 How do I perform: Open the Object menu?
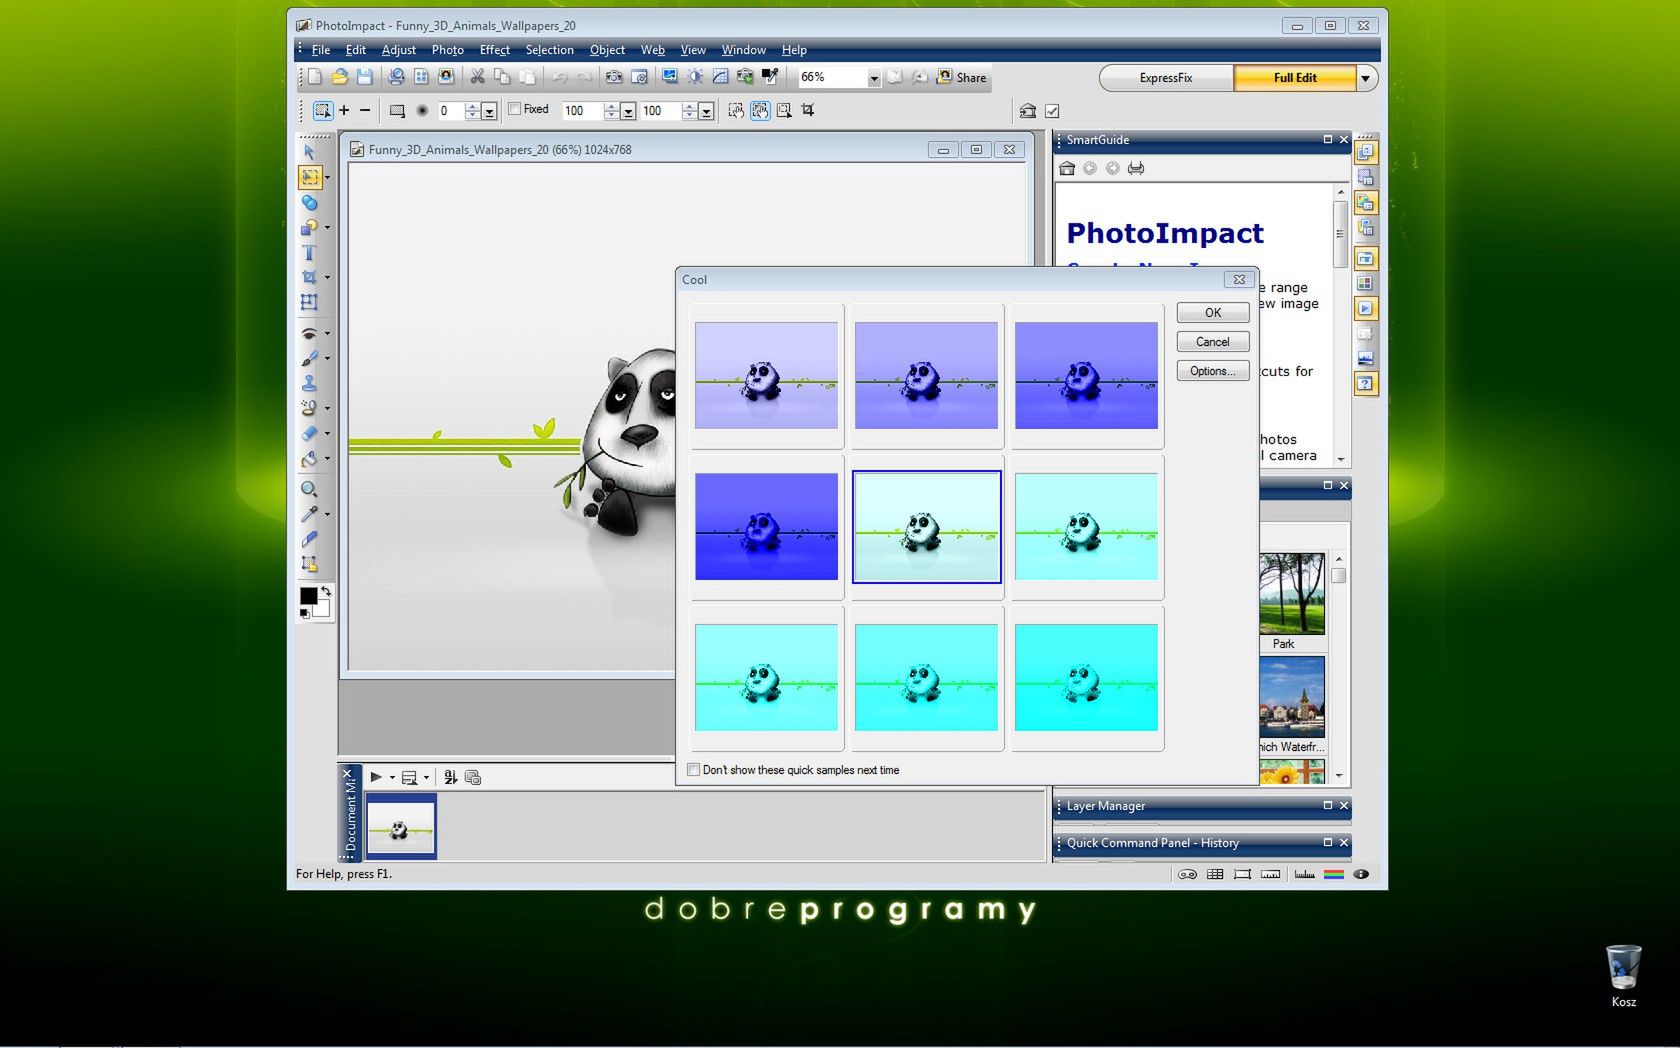click(607, 50)
